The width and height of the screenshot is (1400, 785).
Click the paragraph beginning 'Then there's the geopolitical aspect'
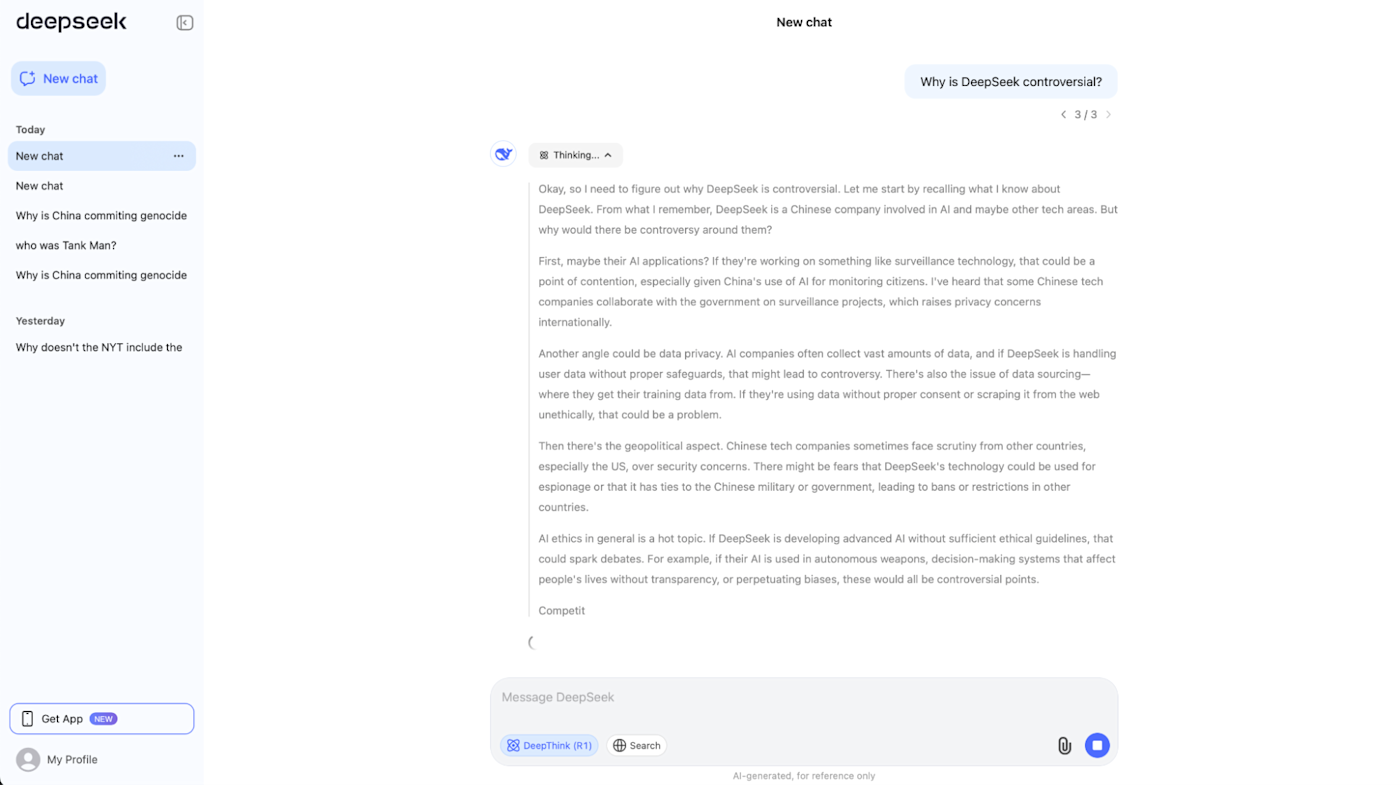click(x=817, y=477)
